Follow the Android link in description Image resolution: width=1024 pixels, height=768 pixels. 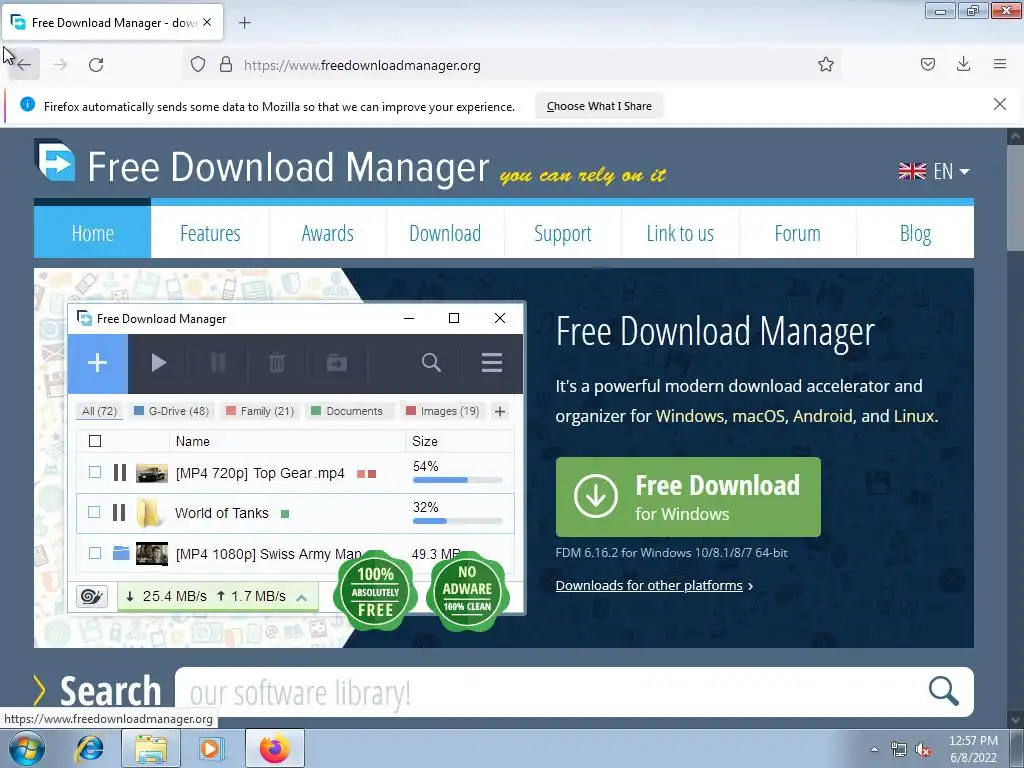tap(823, 416)
